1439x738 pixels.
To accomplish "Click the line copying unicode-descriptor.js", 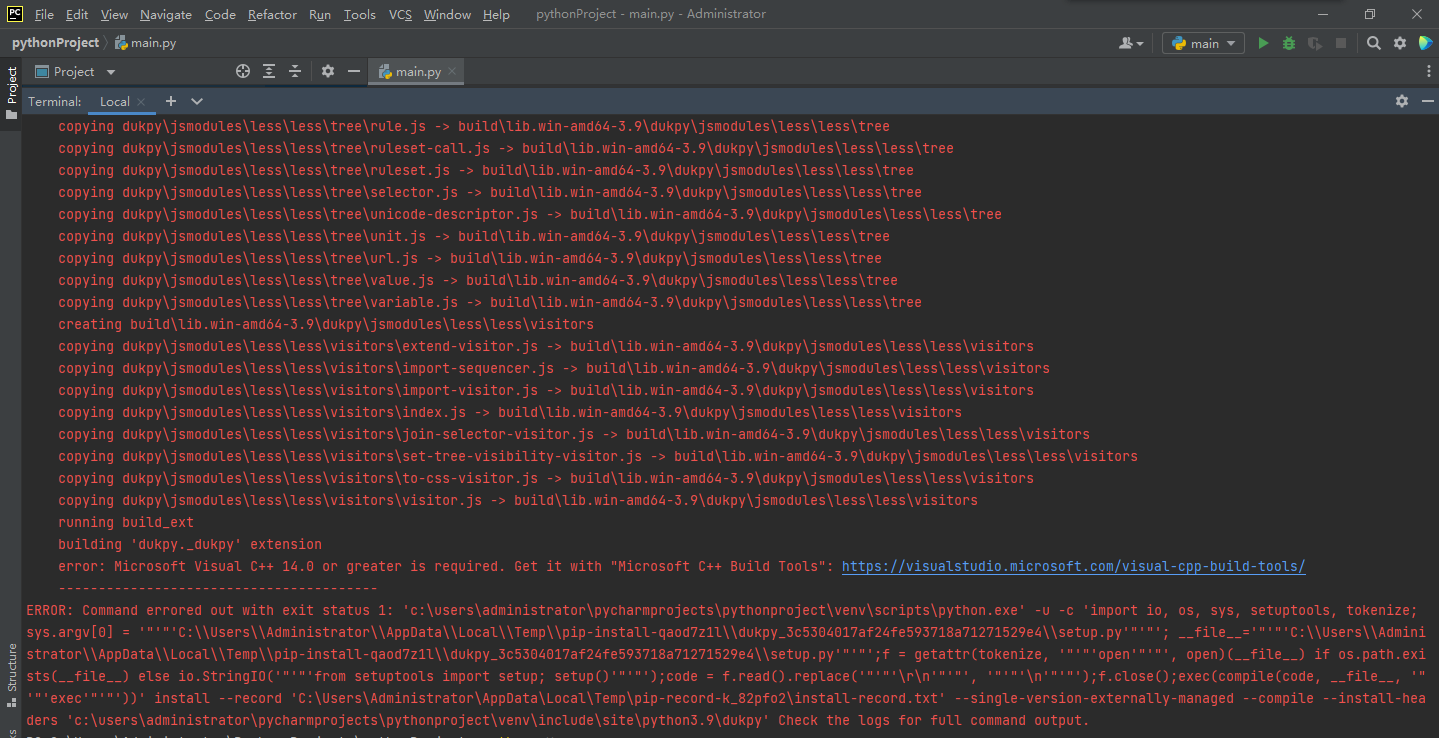I will pos(530,214).
